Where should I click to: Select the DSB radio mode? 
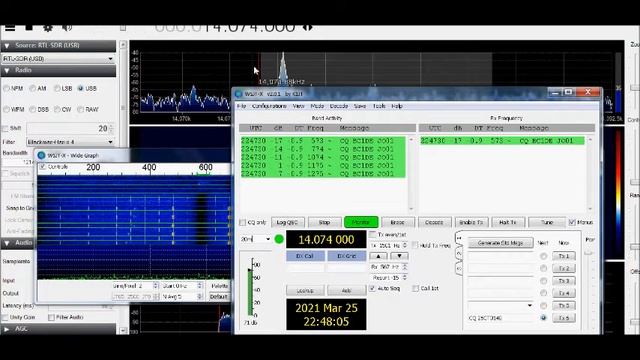[32, 109]
